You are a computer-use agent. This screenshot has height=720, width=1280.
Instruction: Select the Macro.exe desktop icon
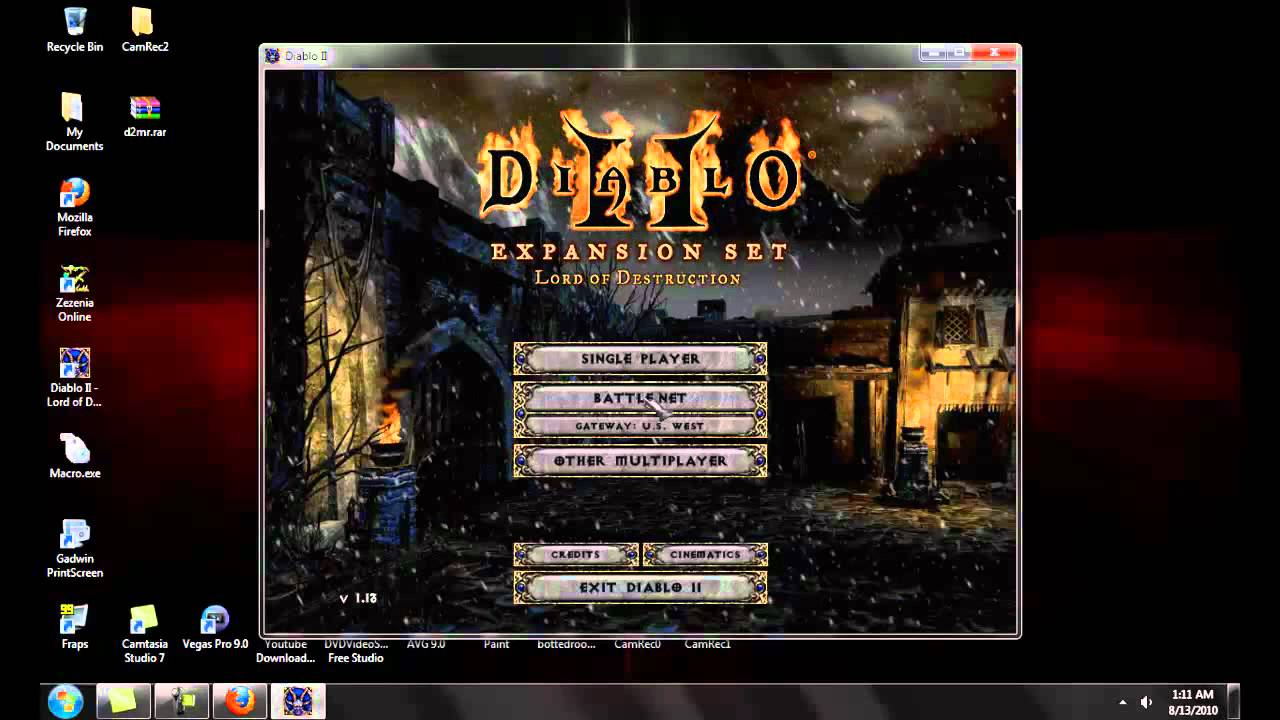[x=74, y=456]
